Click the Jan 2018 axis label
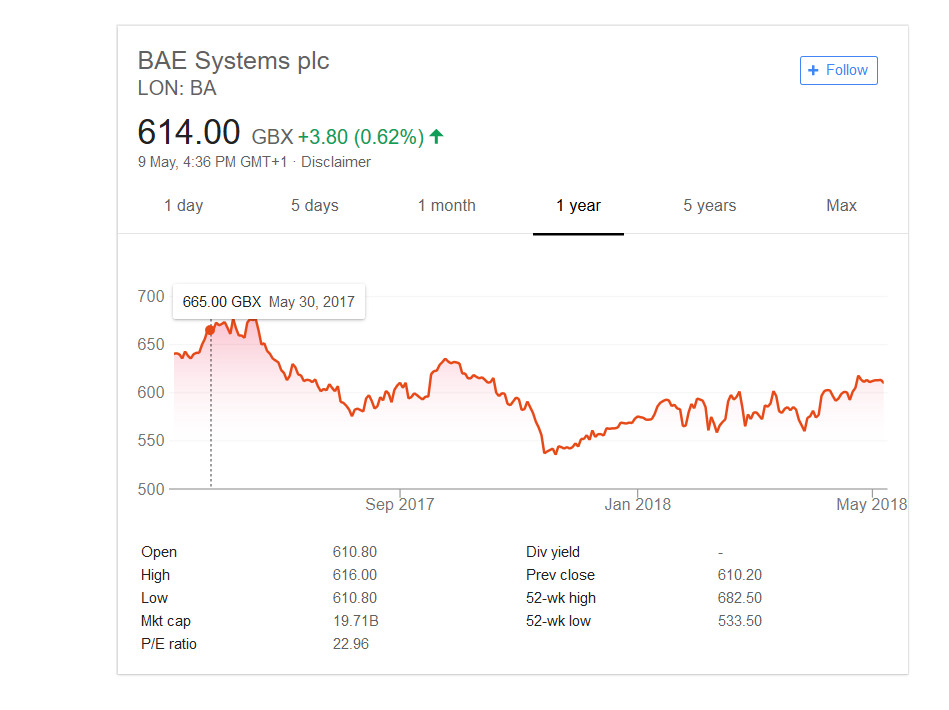This screenshot has height=710, width=949. (x=637, y=504)
